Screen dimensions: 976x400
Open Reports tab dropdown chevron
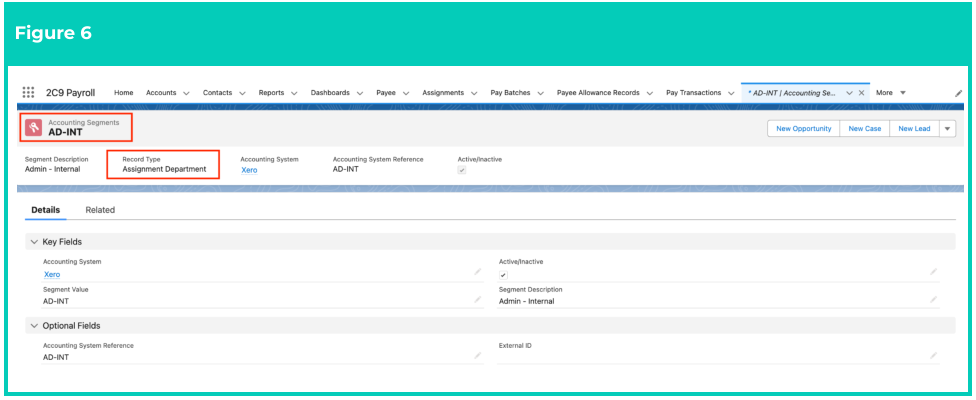294,93
